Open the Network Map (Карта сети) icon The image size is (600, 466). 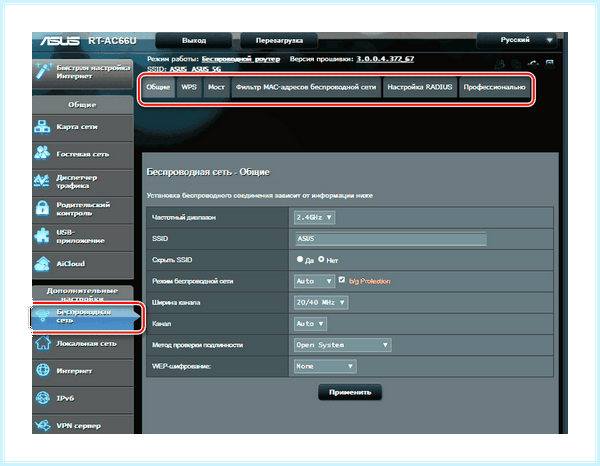(x=42, y=127)
